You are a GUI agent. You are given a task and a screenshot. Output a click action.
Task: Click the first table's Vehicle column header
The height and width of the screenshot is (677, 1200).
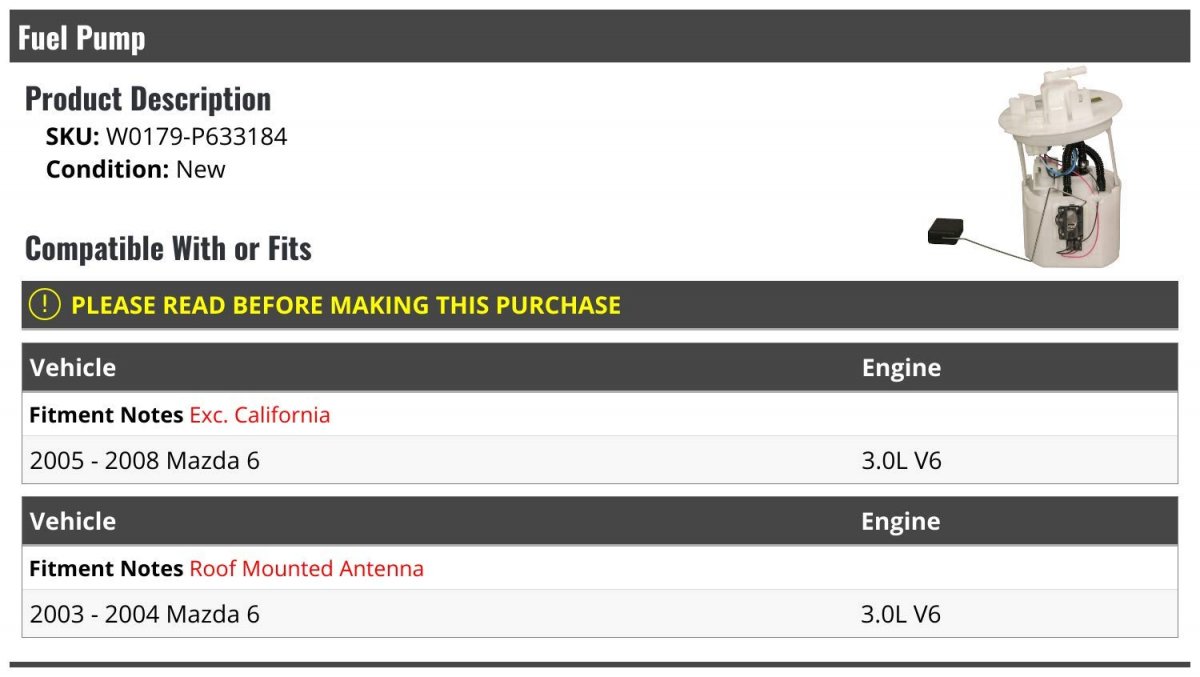click(73, 367)
